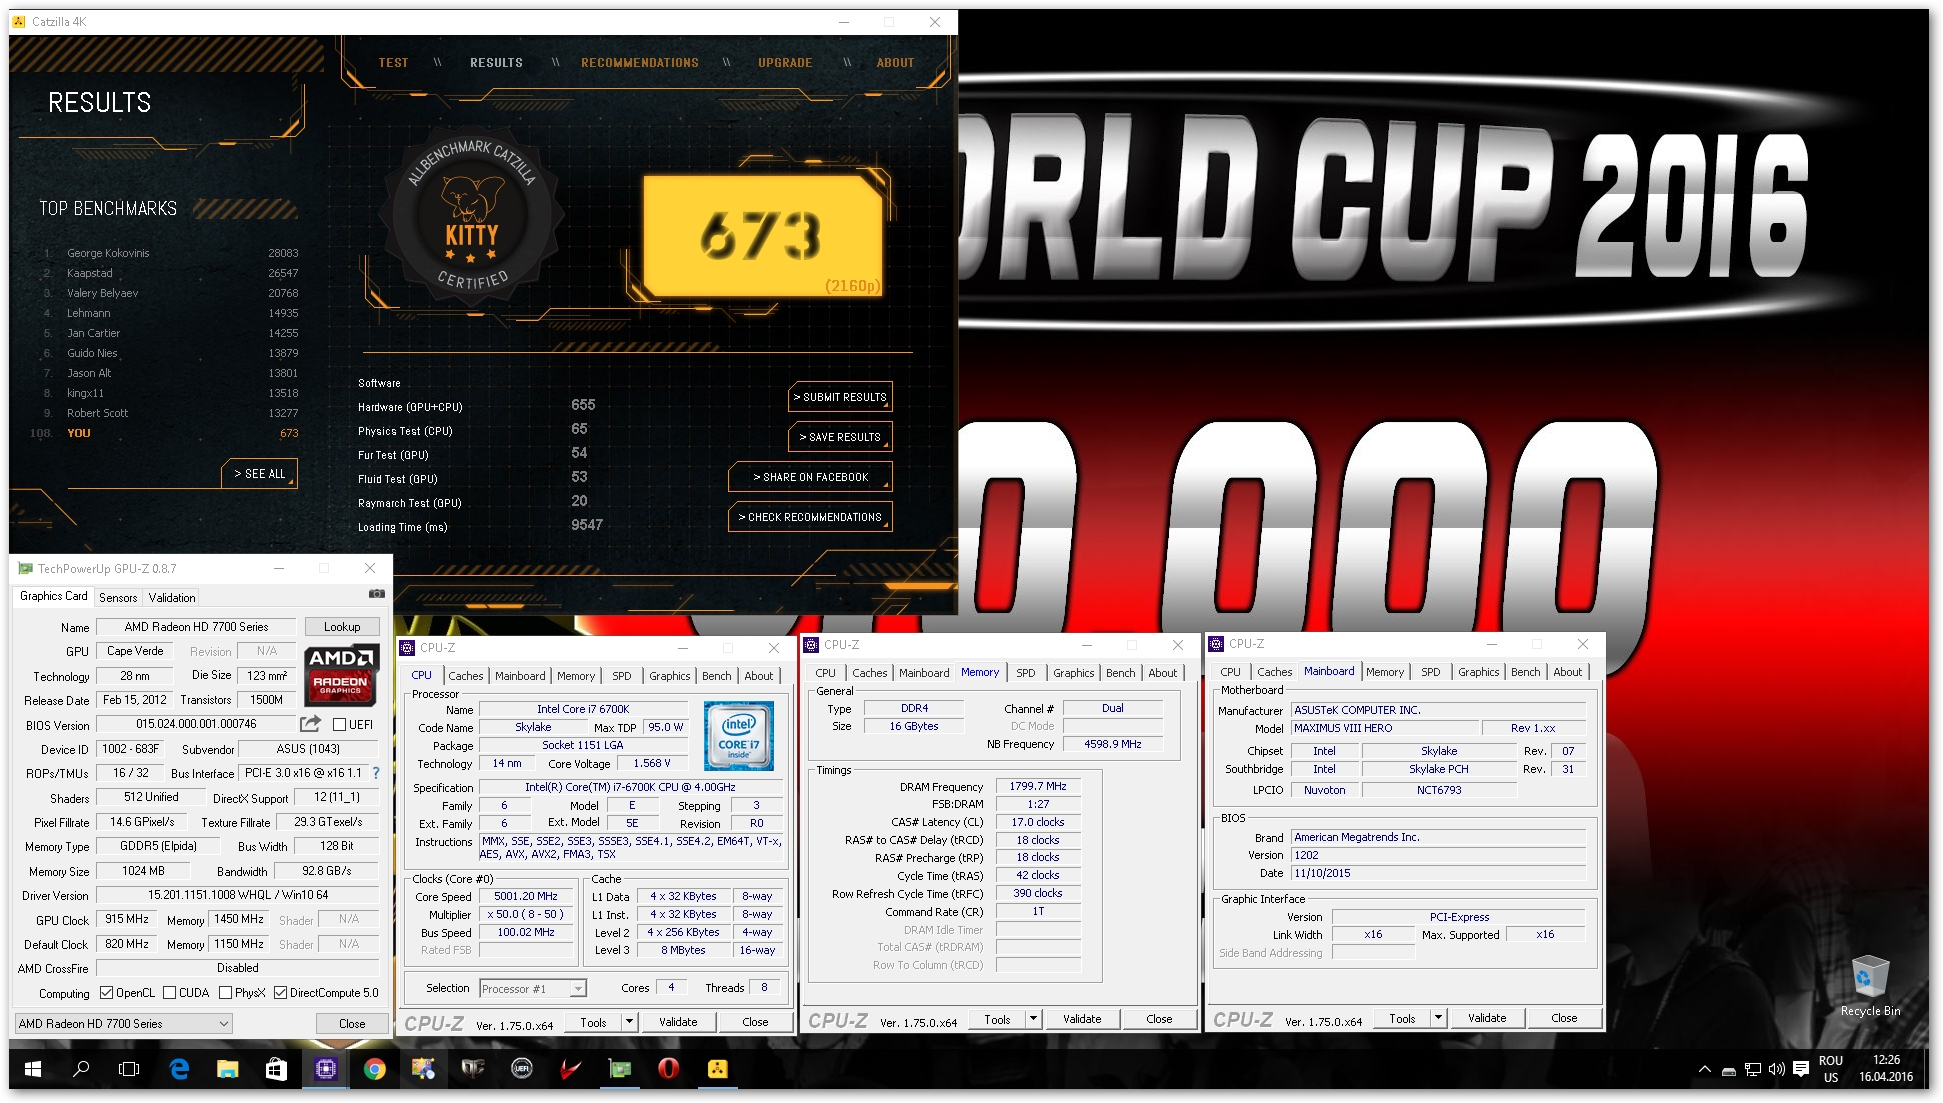Image resolution: width=1943 pixels, height=1103 pixels.
Task: Show hidden system tray icons chevron
Action: [x=1704, y=1069]
